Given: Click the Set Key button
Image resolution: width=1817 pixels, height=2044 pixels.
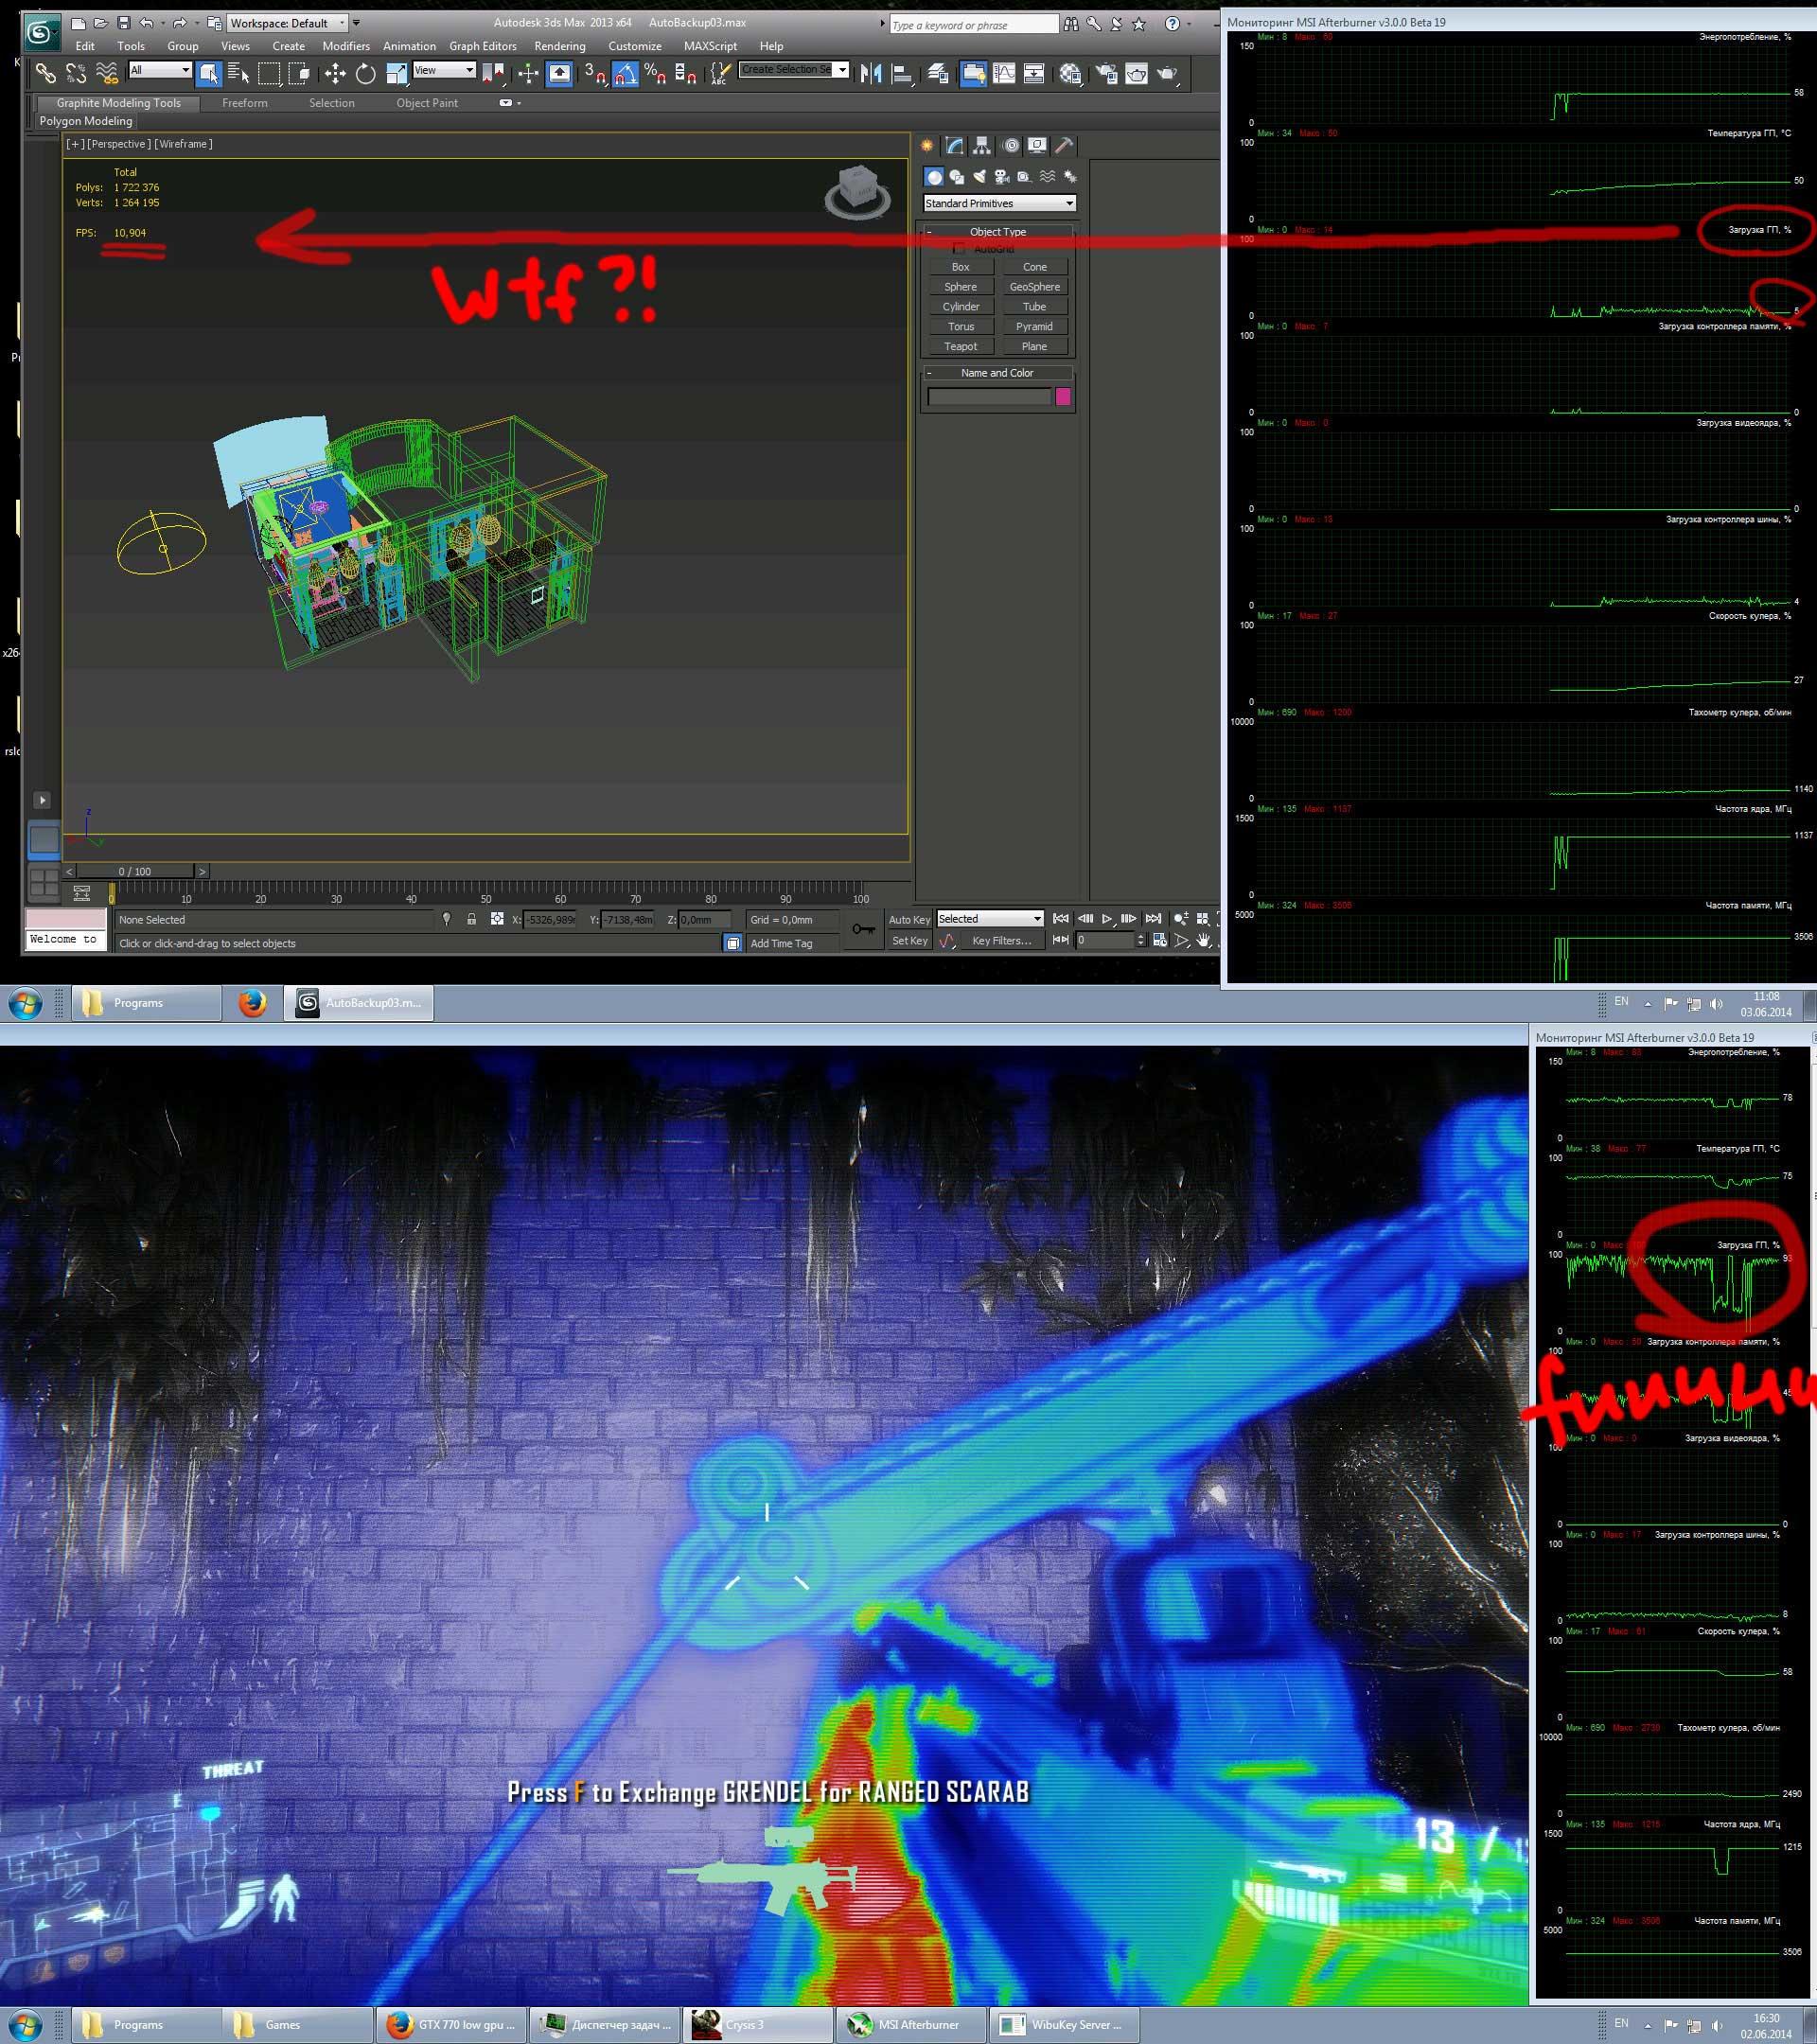Looking at the screenshot, I should tap(909, 940).
